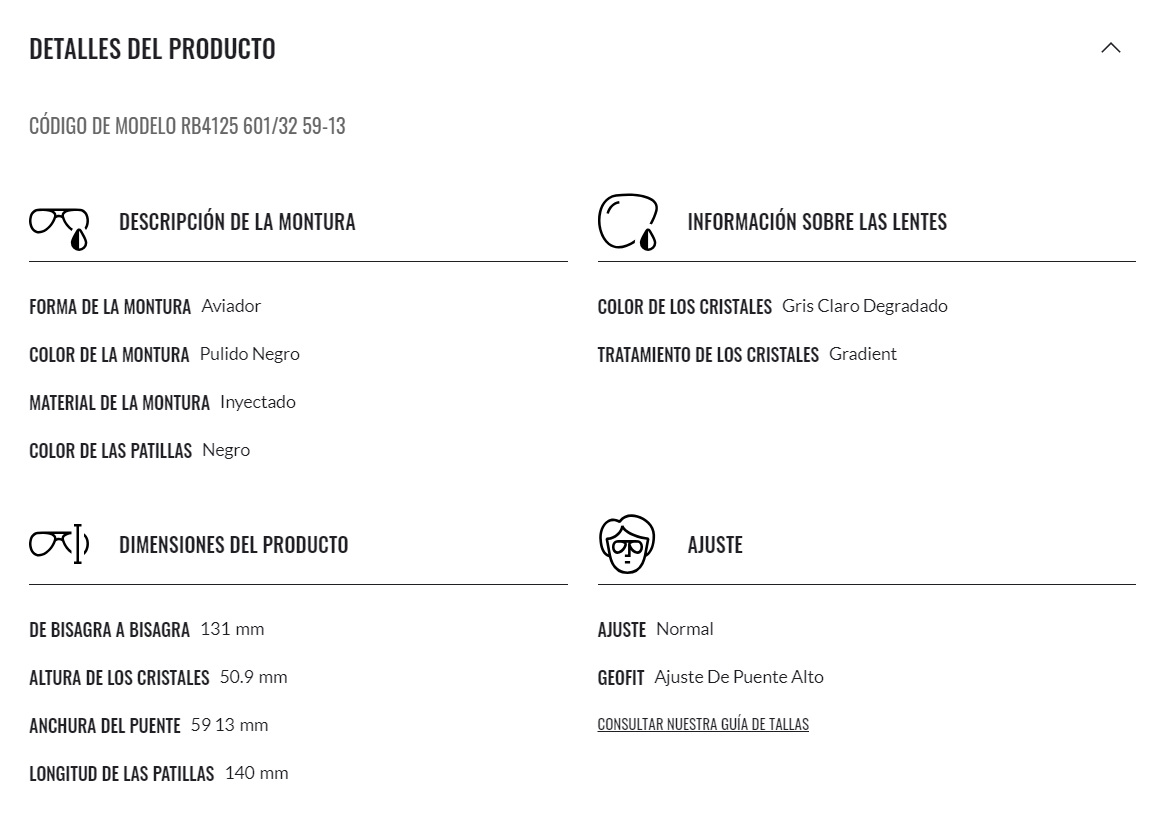This screenshot has width=1156, height=813.
Task: Click the lens information droplet icon
Action: click(627, 222)
